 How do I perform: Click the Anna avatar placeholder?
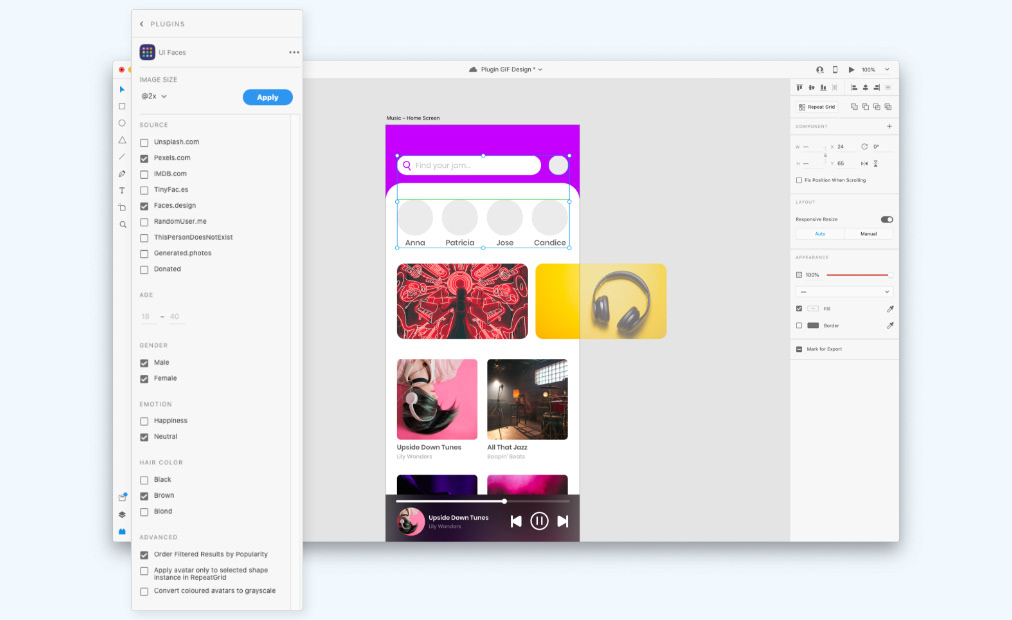tap(415, 217)
